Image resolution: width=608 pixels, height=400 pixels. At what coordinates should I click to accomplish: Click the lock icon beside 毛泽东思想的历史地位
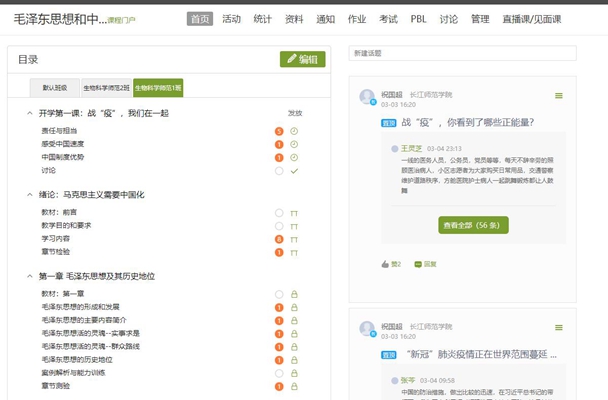click(x=294, y=360)
